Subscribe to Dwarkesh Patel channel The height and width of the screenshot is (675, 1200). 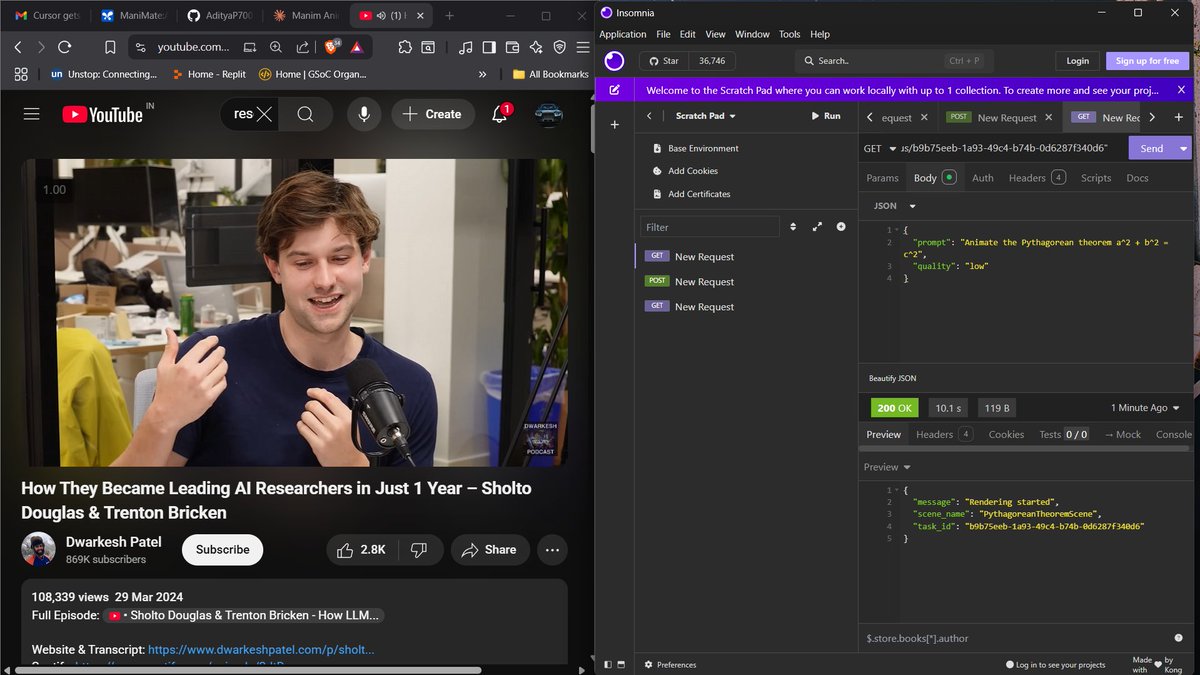pos(222,549)
